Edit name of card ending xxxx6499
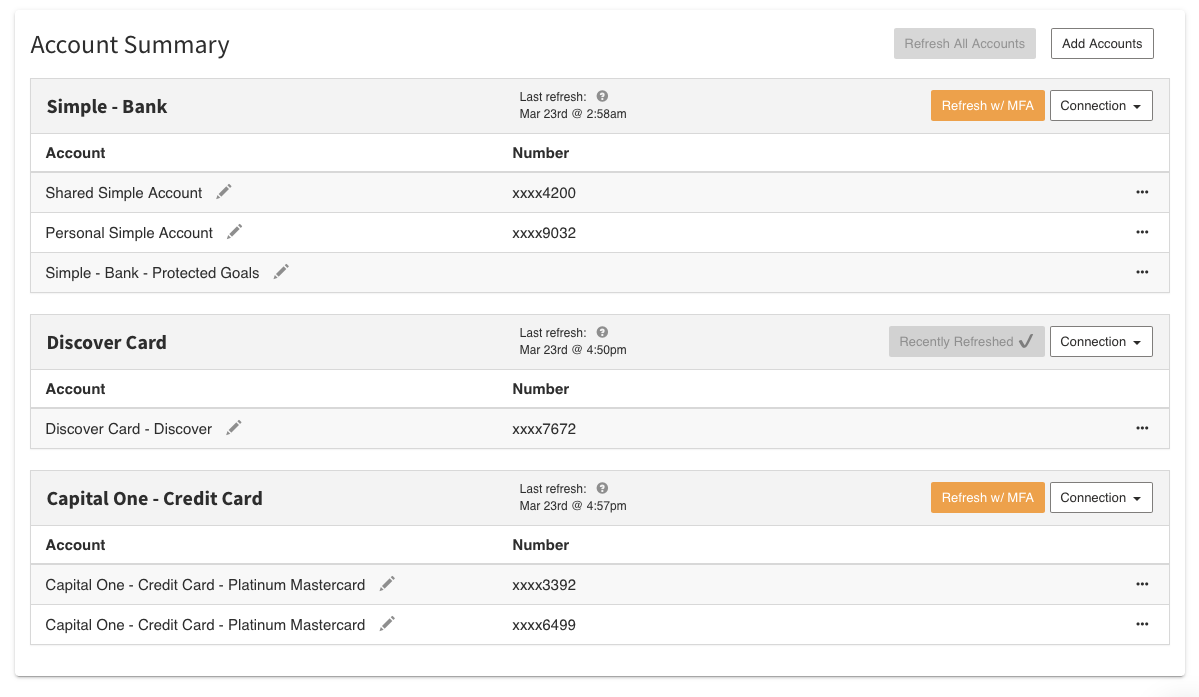The image size is (1199, 697). click(387, 624)
